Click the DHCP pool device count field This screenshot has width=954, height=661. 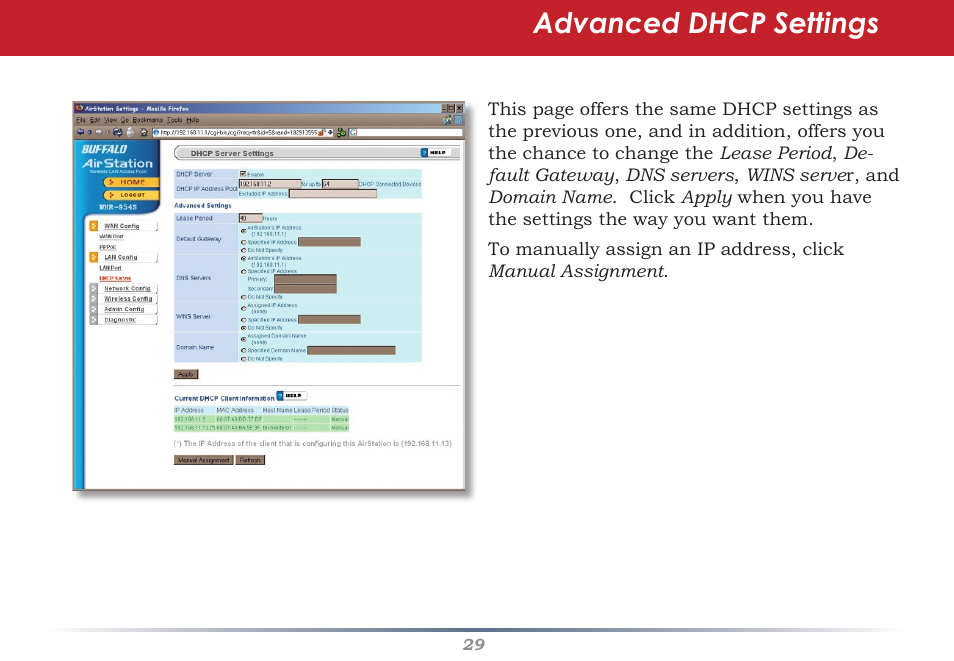click(340, 184)
